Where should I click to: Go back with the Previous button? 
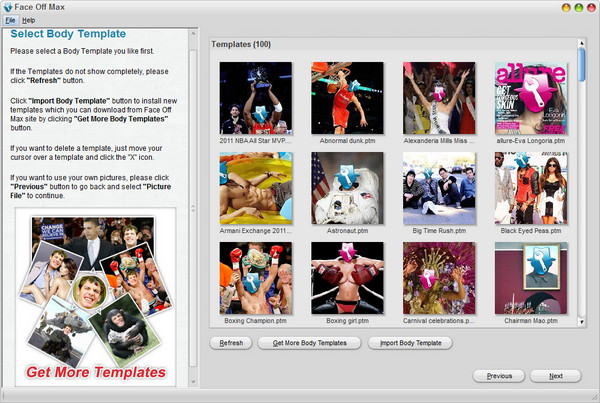[499, 376]
